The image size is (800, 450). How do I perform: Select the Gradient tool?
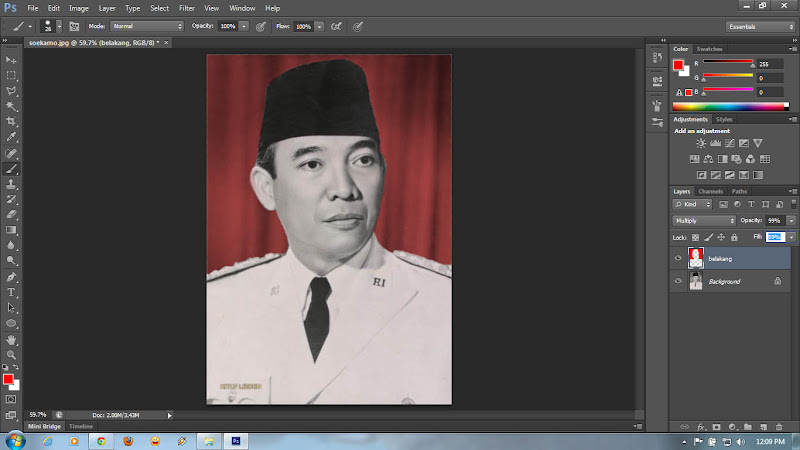11,230
